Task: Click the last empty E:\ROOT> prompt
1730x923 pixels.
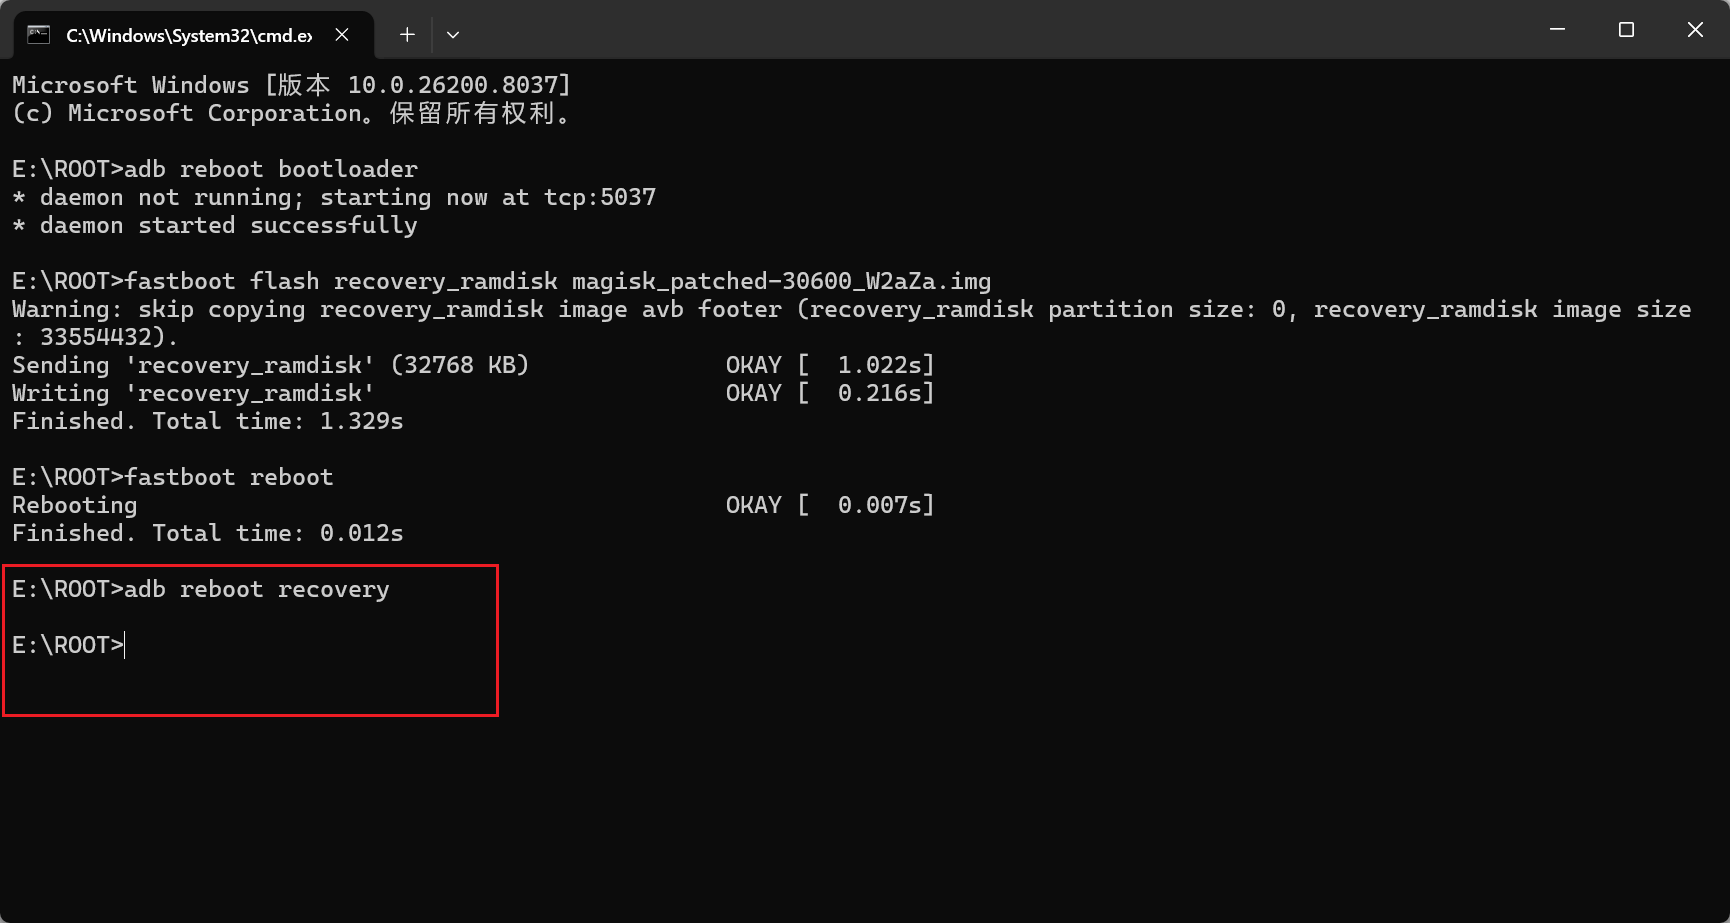Action: (x=68, y=645)
